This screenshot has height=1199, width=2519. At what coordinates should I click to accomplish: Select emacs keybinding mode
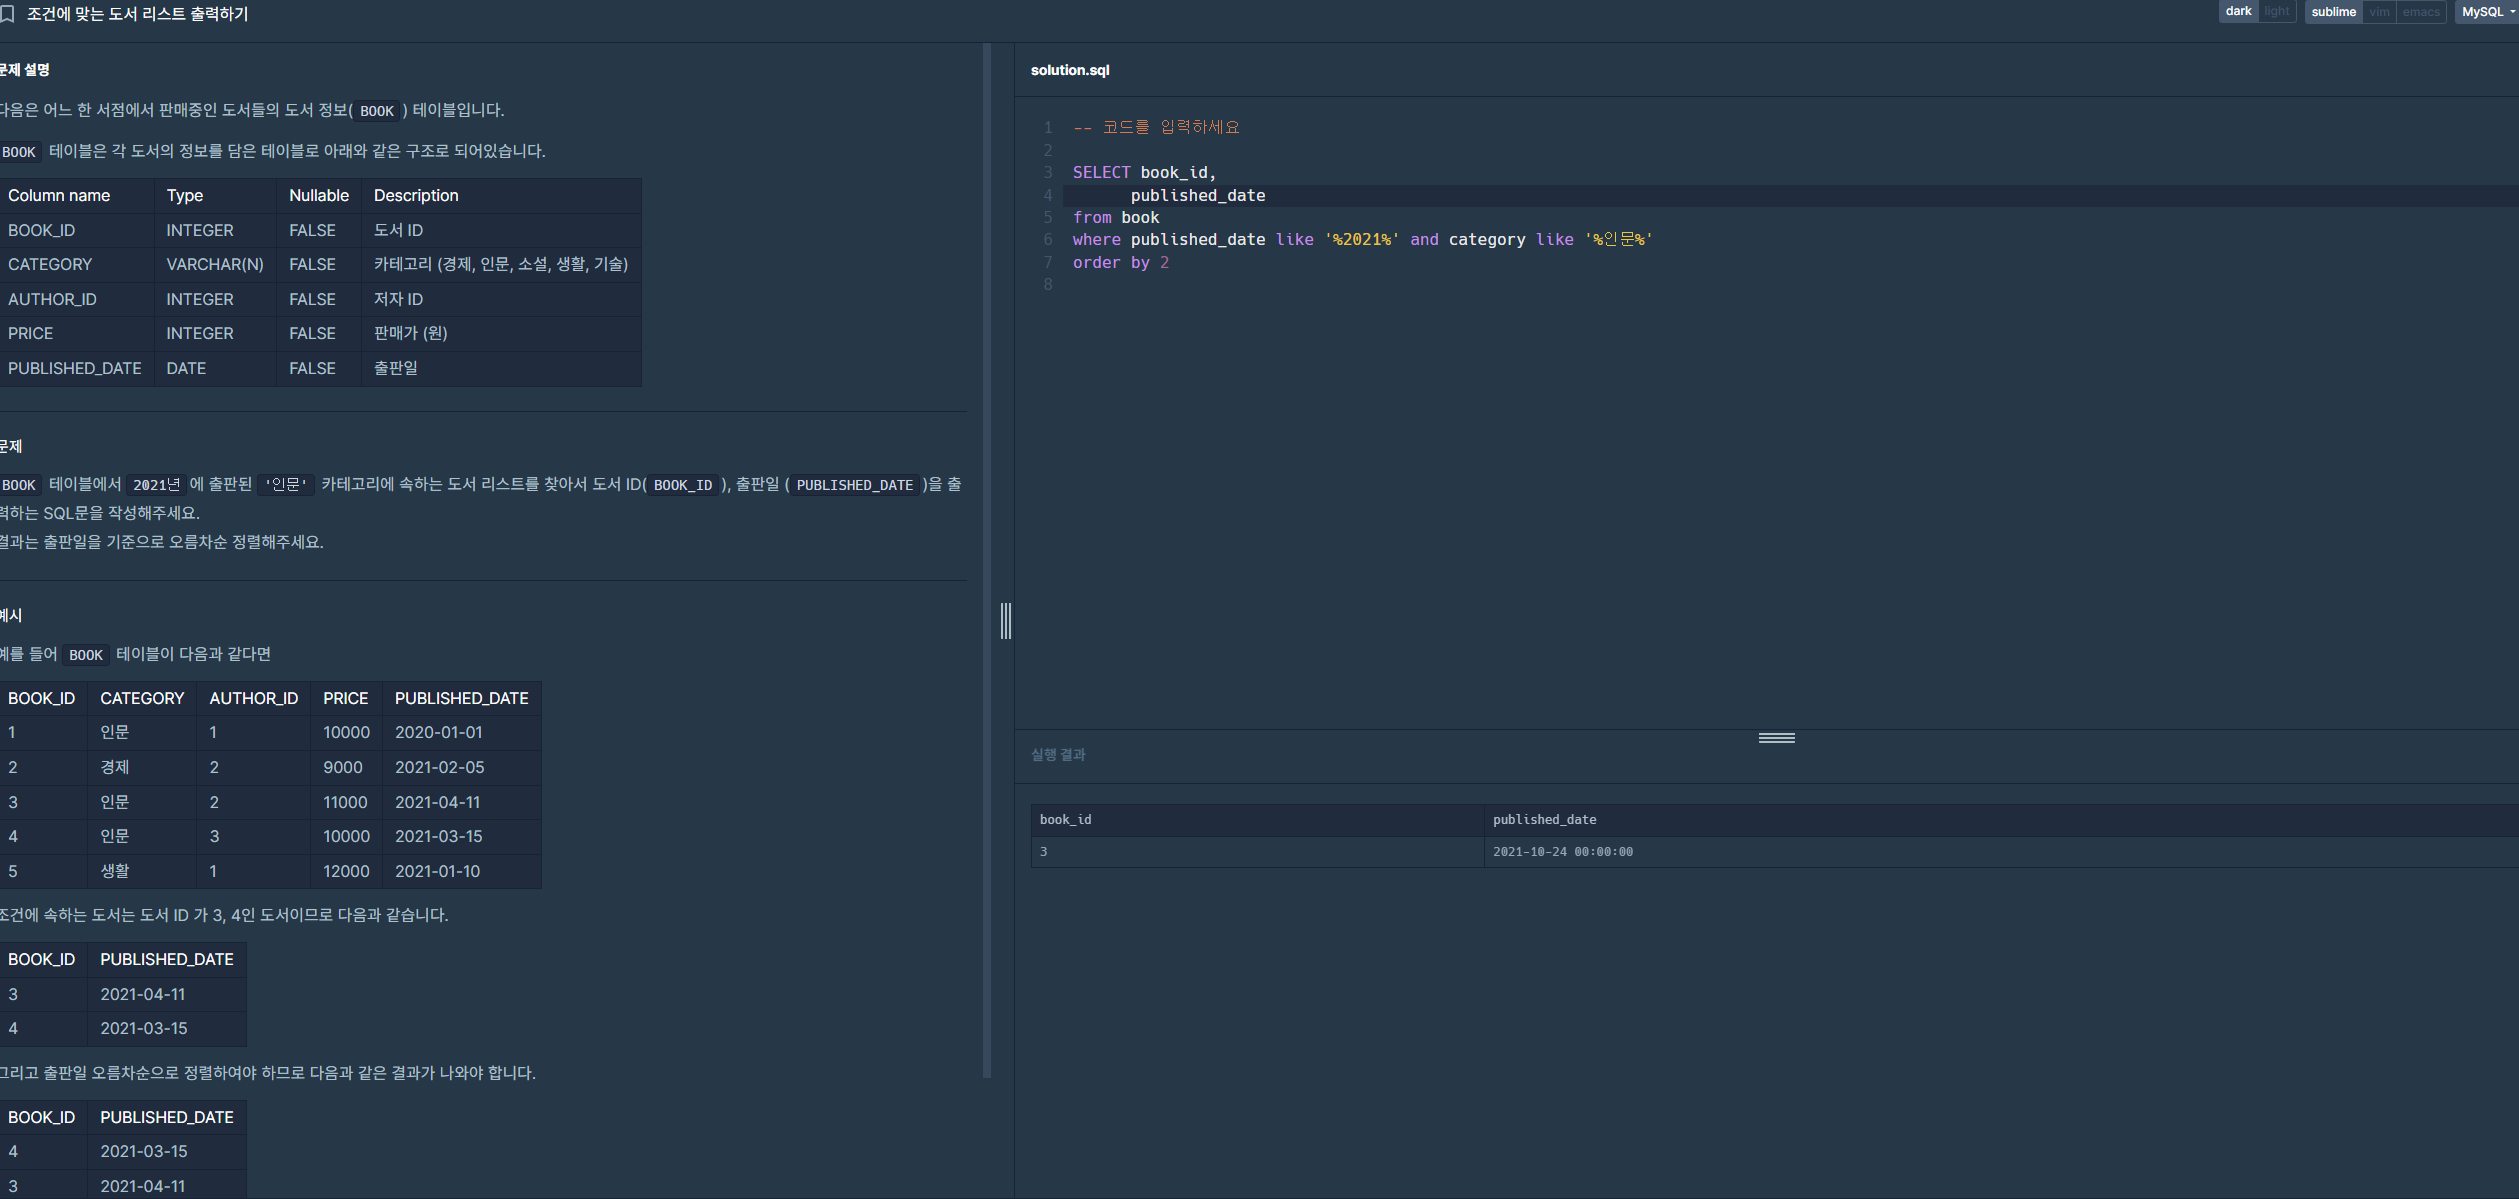tap(2421, 12)
